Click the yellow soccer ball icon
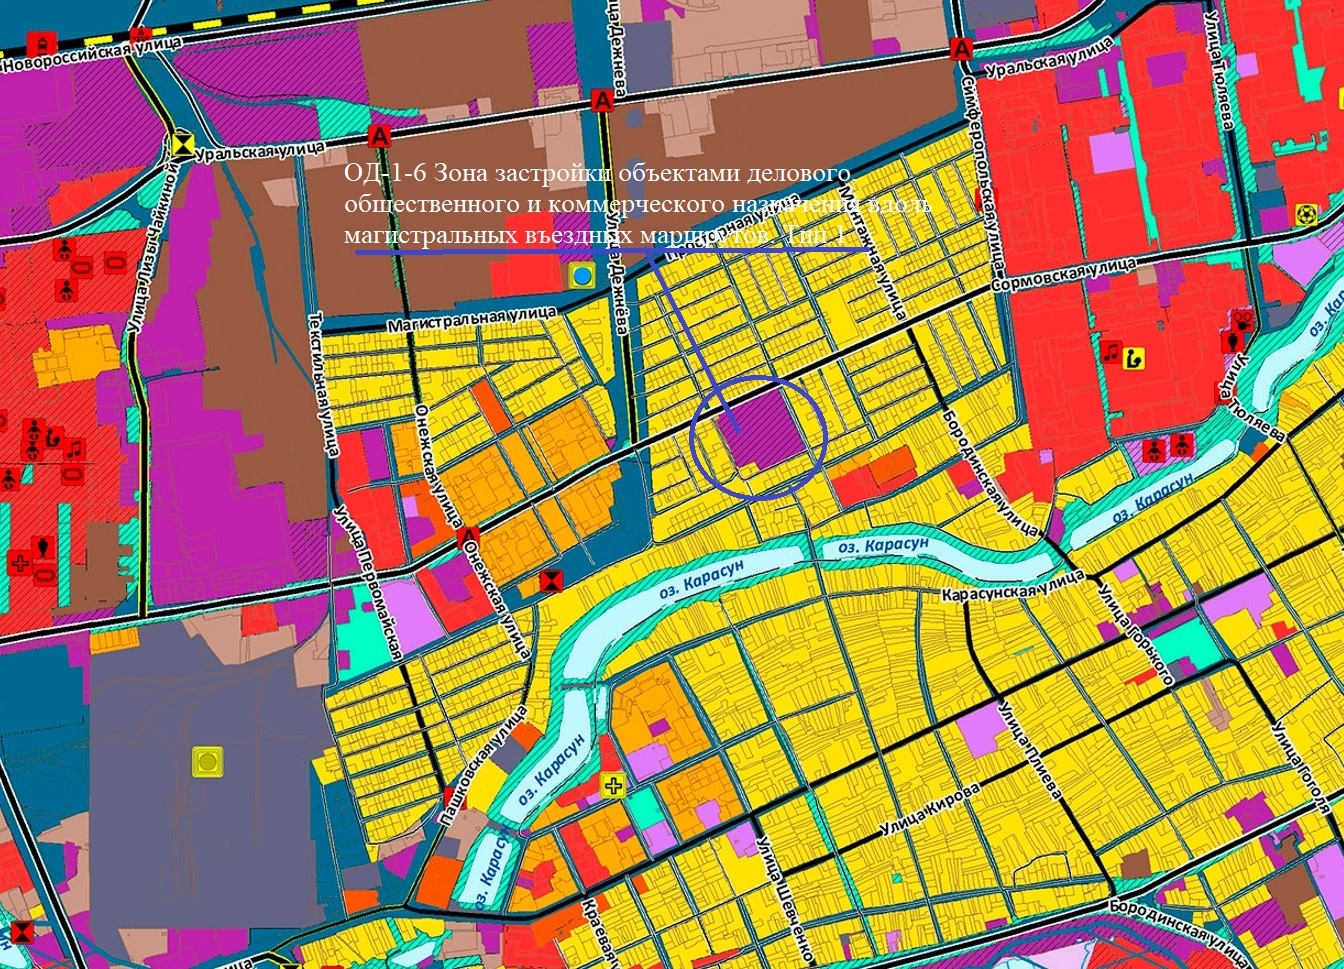The image size is (1344, 969). coord(1305,214)
